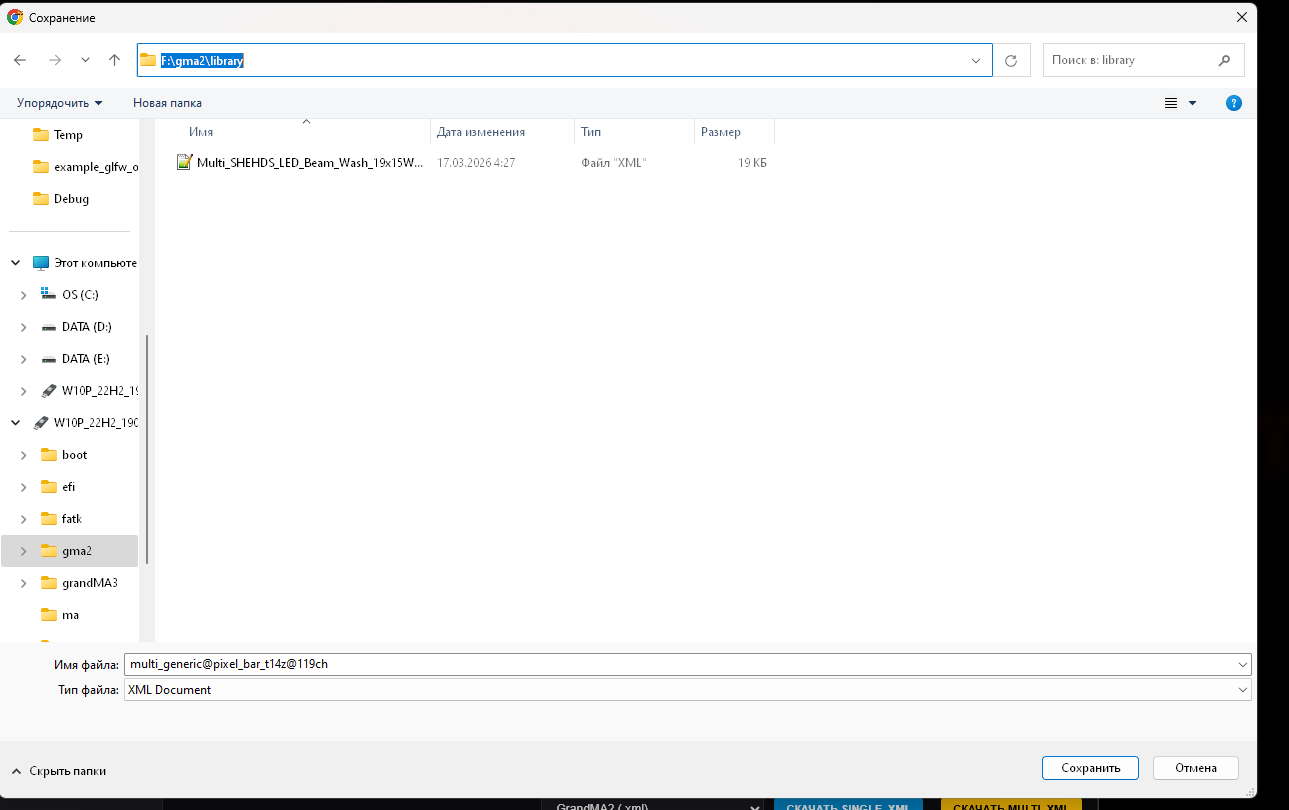Click the navigation pane scrollbar

click(148, 450)
